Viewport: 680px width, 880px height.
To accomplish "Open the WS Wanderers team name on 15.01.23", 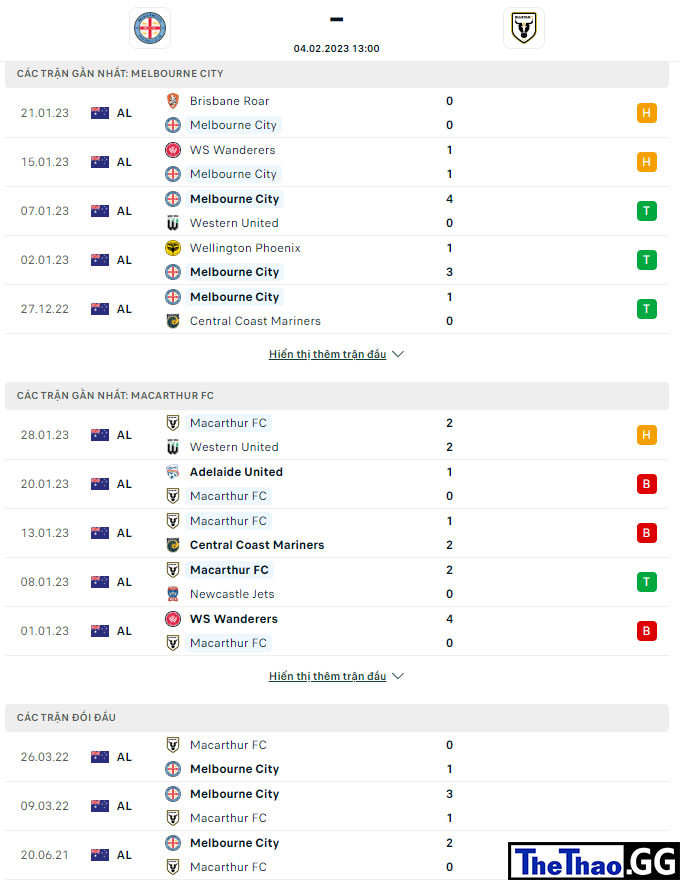I will click(232, 150).
